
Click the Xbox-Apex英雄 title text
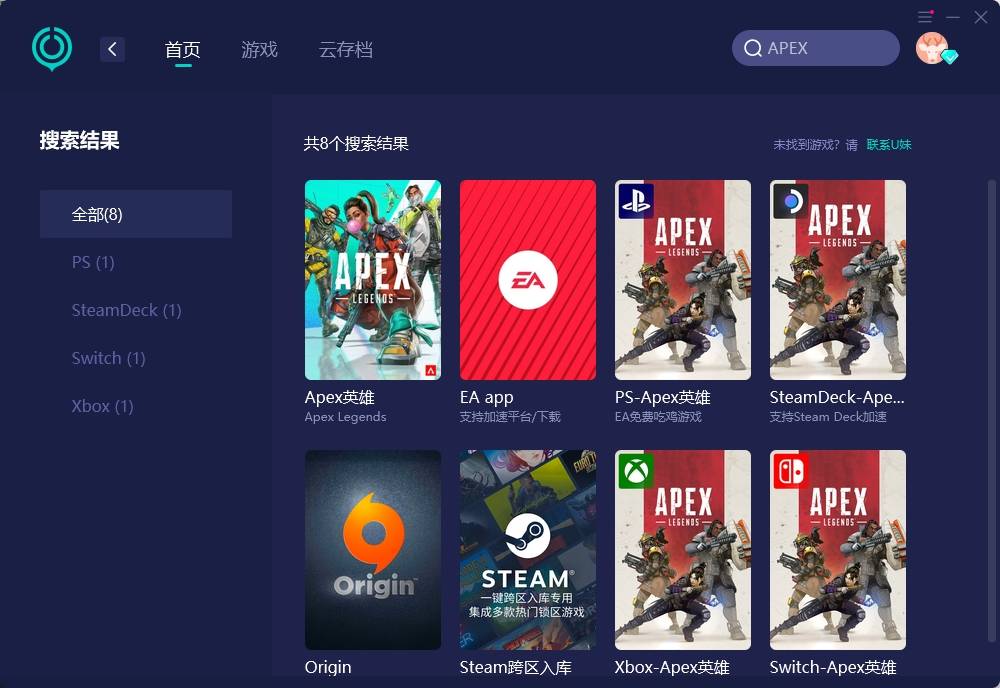tap(672, 668)
